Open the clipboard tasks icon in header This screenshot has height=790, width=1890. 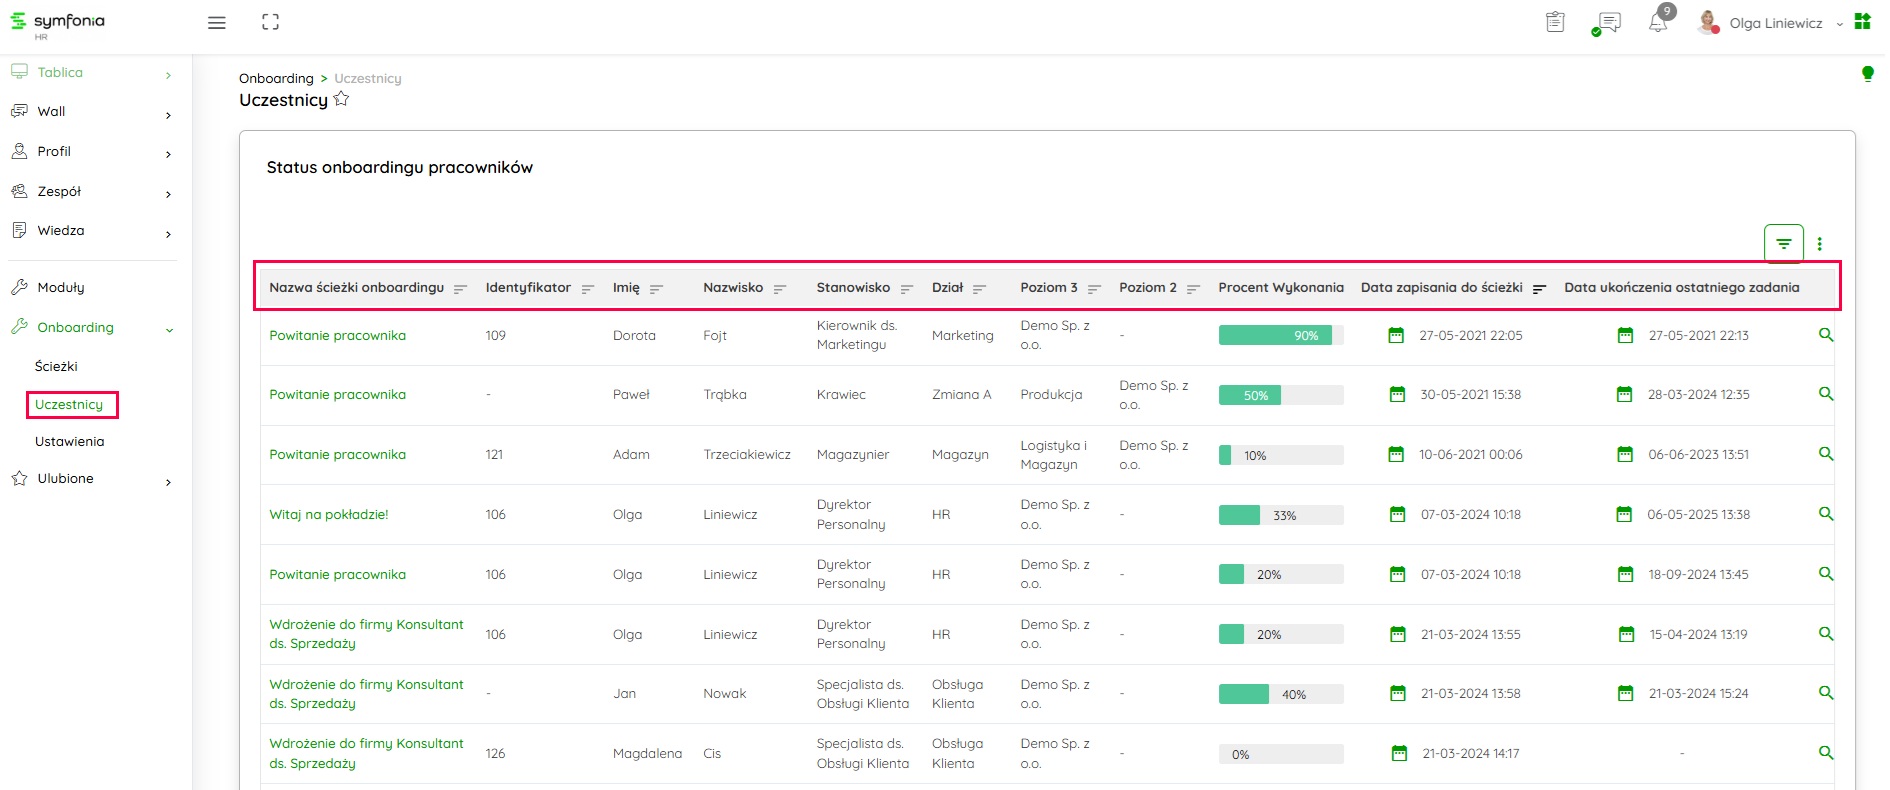1555,22
